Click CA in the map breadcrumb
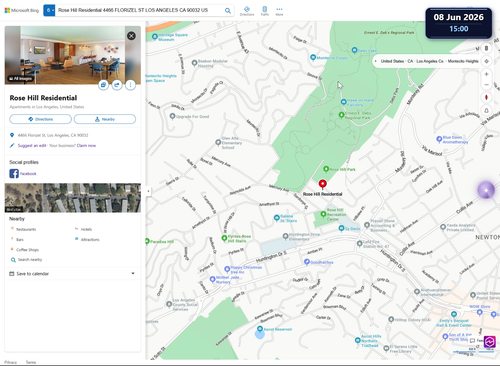Viewport: 500px width, 366px height. pyautogui.click(x=410, y=61)
